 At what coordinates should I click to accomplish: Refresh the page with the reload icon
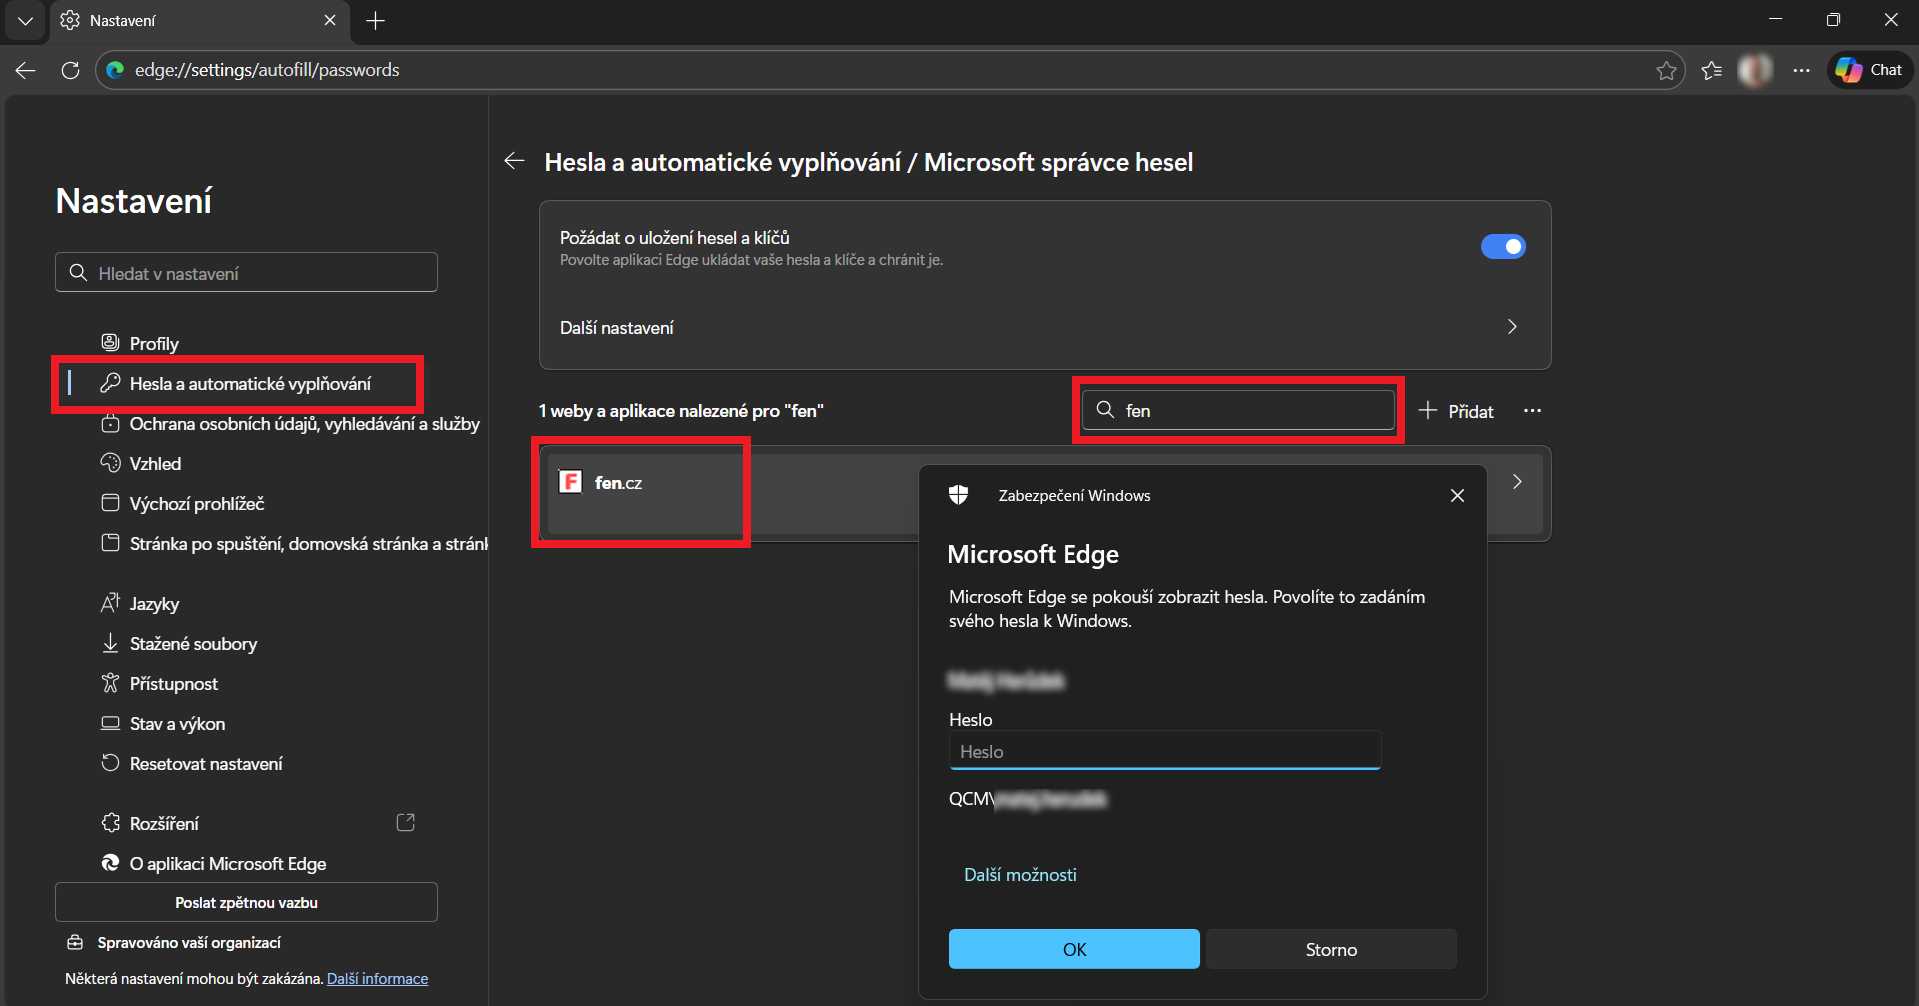(70, 70)
